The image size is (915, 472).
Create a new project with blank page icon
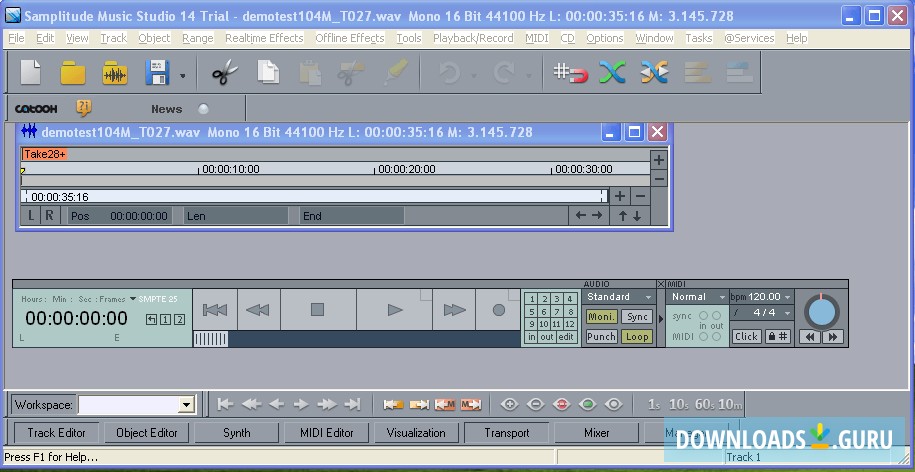[x=31, y=73]
